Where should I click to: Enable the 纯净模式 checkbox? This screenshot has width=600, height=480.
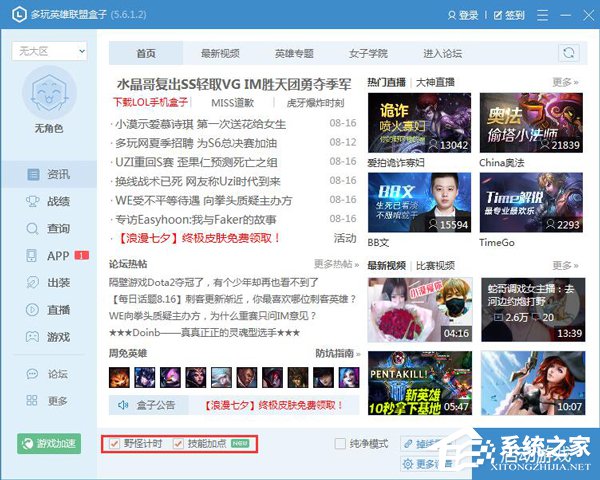point(340,444)
